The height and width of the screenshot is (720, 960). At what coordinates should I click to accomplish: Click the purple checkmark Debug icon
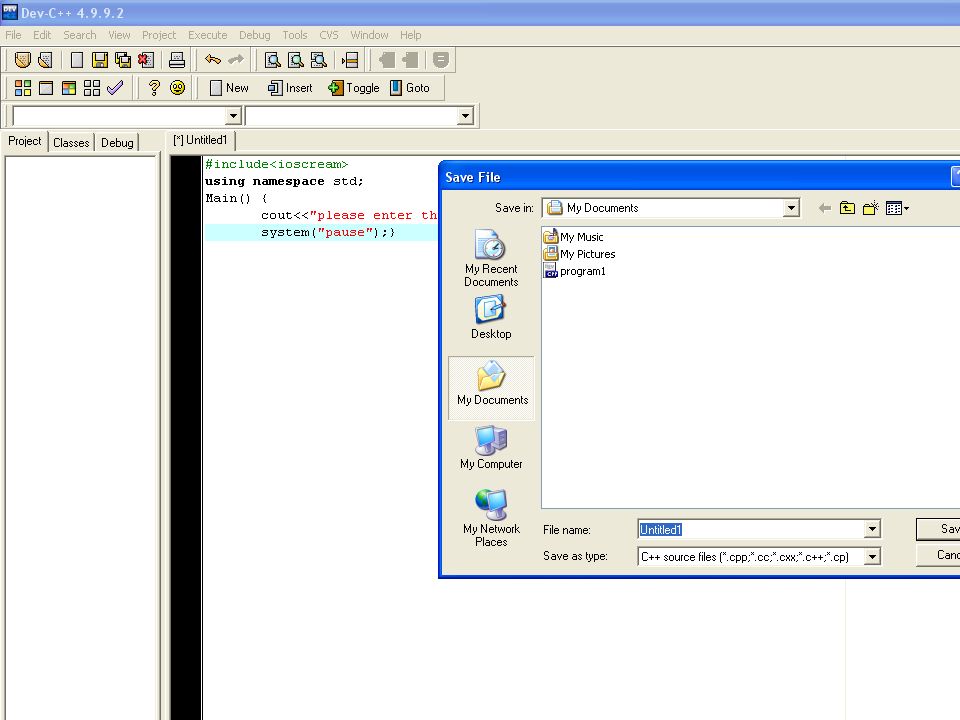[x=115, y=88]
